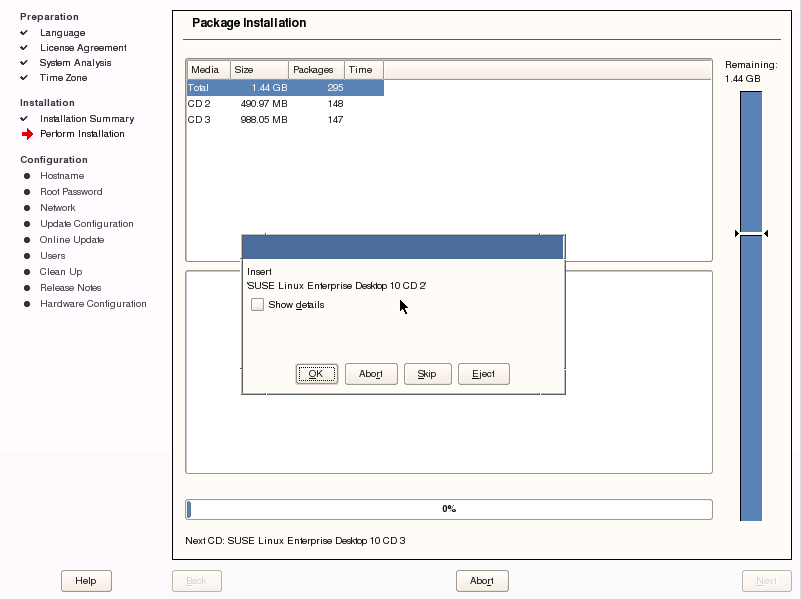801x599 pixels.
Task: Click the 295 total packages cell
Action: (335, 88)
